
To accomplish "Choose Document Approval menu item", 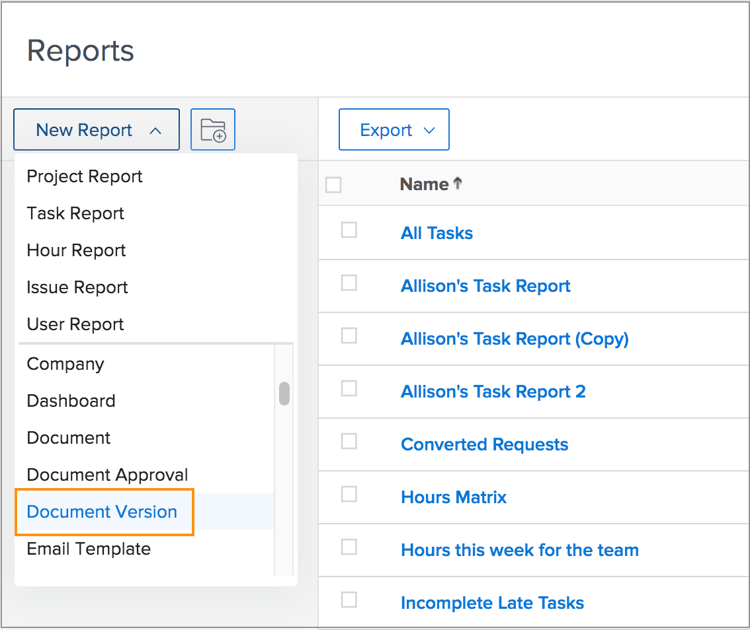I will 107,475.
